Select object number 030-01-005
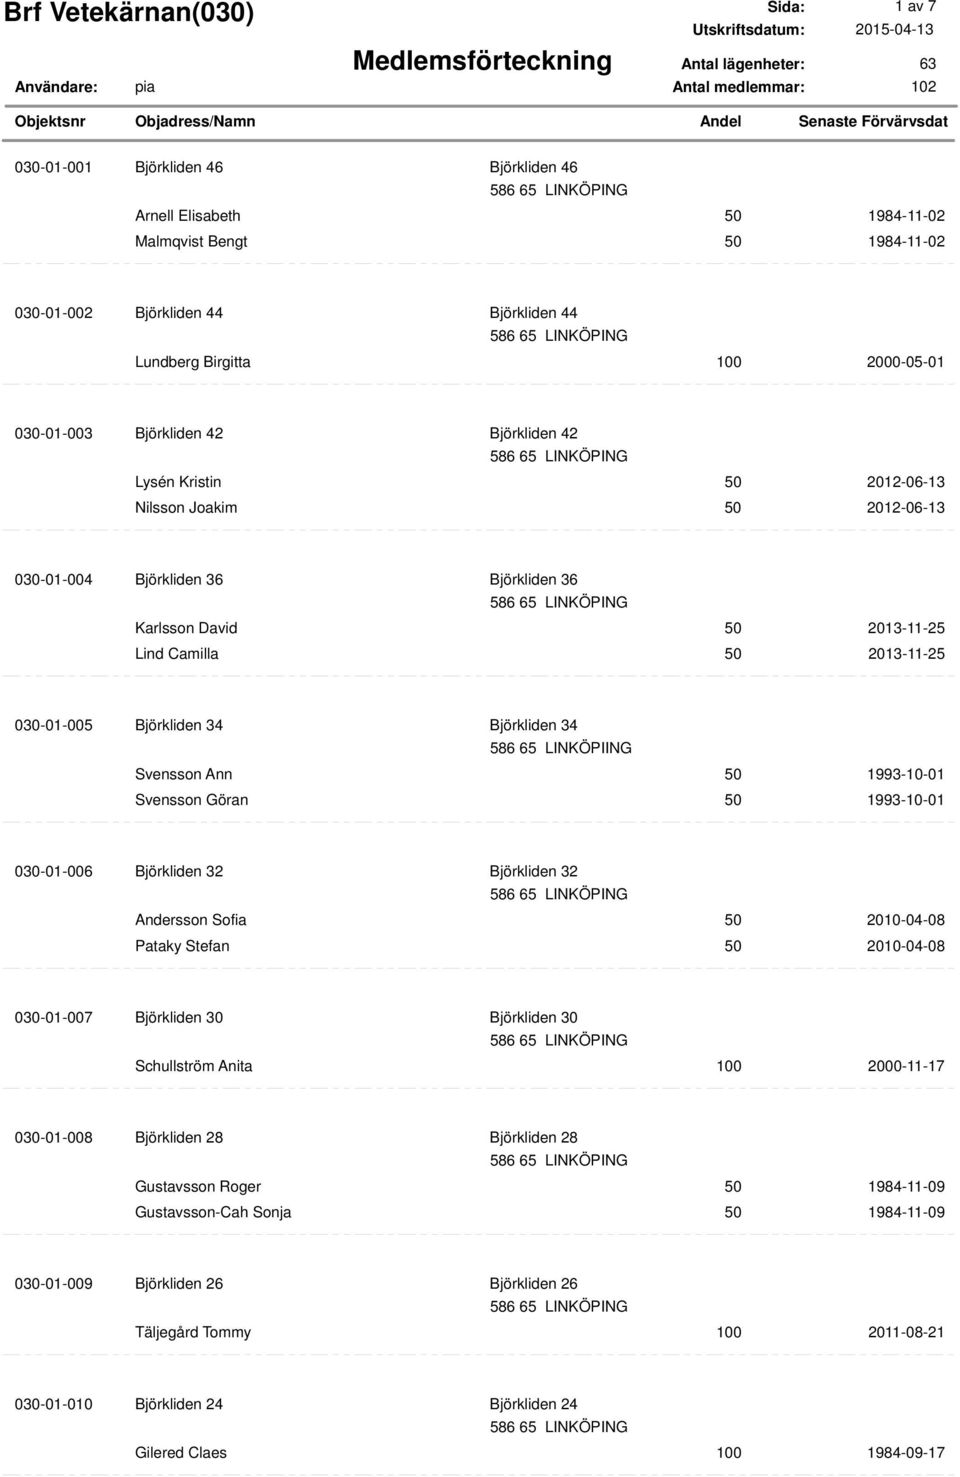 click(53, 725)
